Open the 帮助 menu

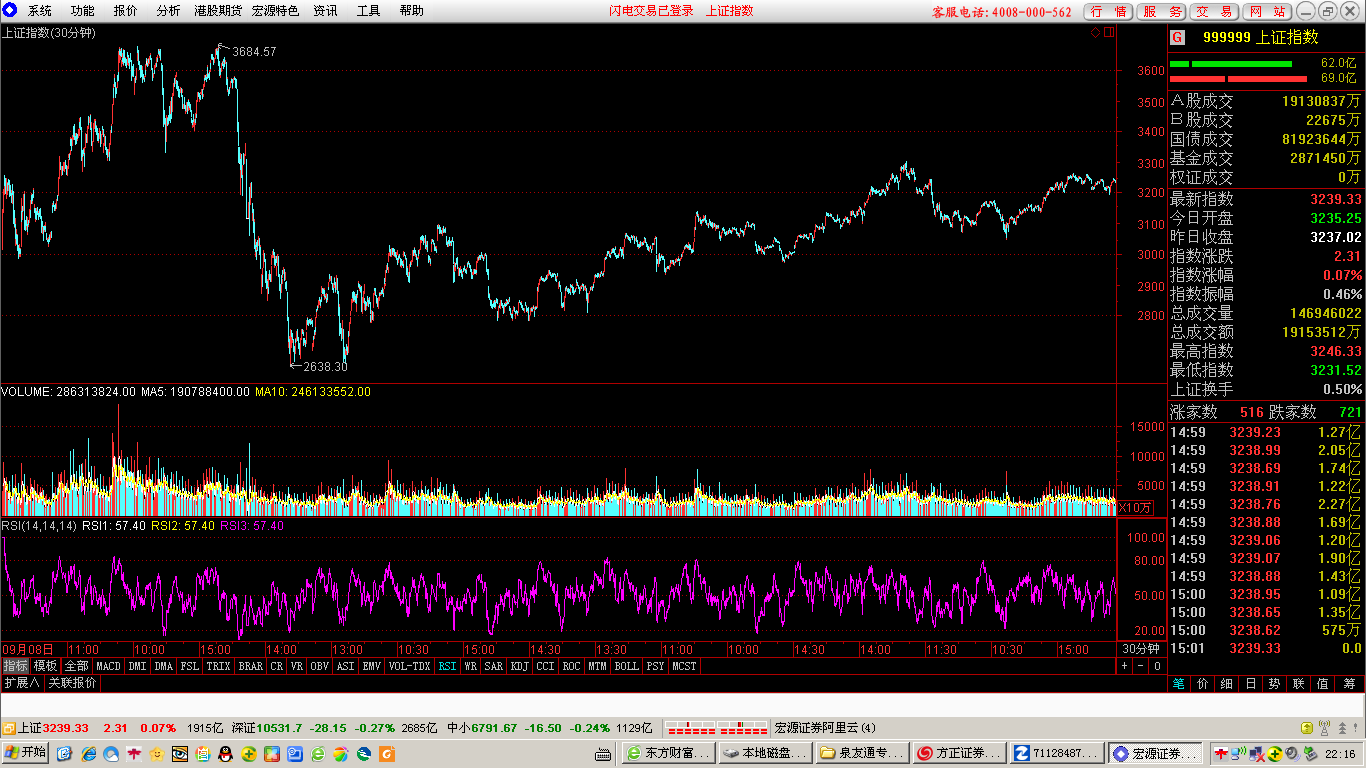[x=411, y=11]
